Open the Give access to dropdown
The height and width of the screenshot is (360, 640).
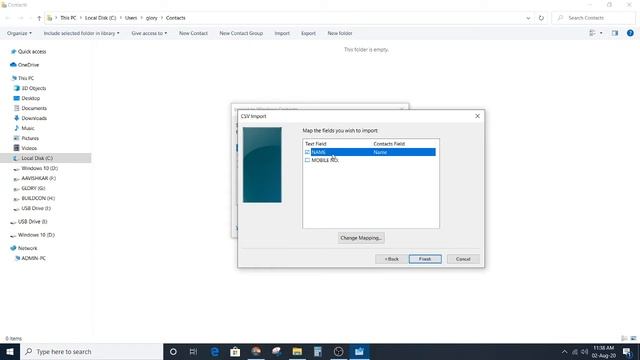point(149,33)
